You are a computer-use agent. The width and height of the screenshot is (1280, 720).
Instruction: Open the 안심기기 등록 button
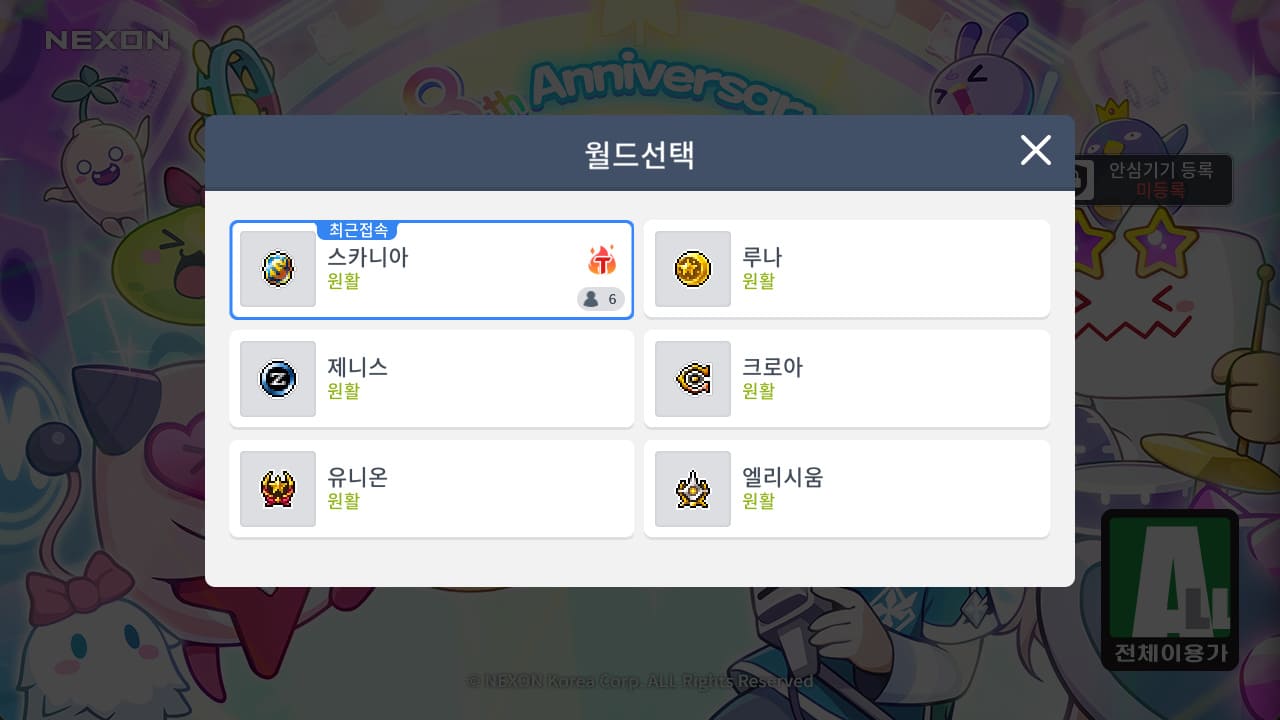pyautogui.click(x=1152, y=180)
